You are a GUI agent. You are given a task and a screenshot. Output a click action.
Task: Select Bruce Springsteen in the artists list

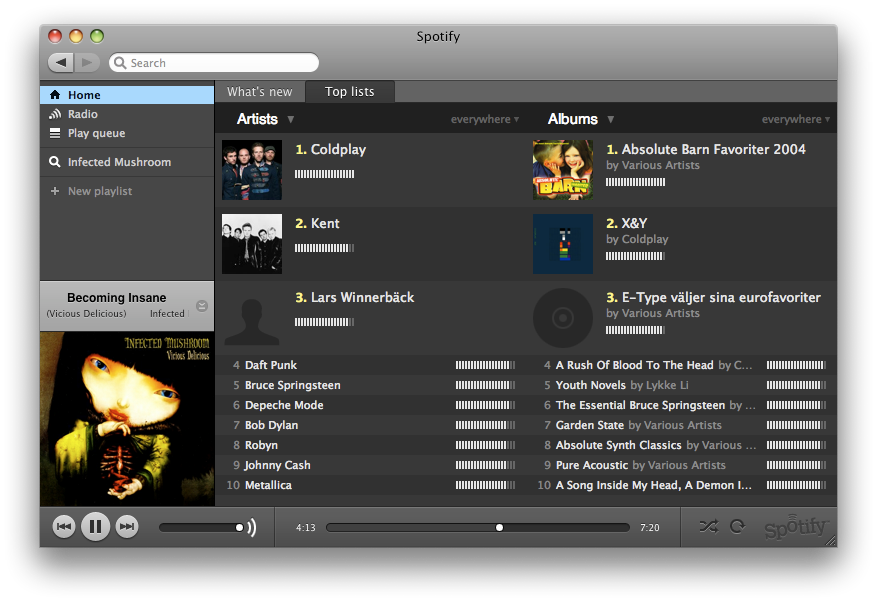pos(370,385)
